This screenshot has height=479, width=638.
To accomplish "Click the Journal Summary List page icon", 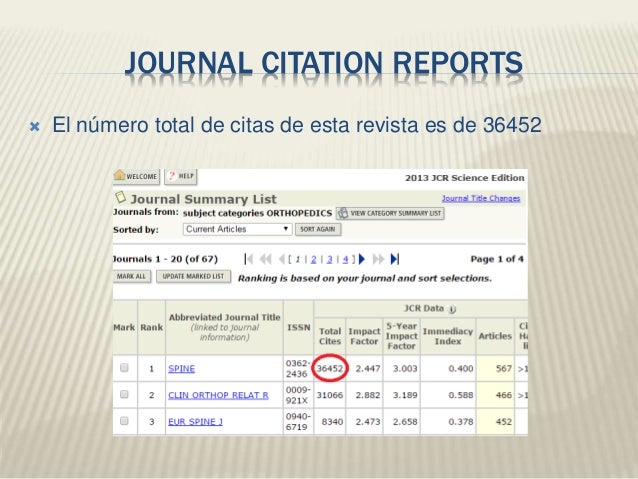I will [x=120, y=197].
